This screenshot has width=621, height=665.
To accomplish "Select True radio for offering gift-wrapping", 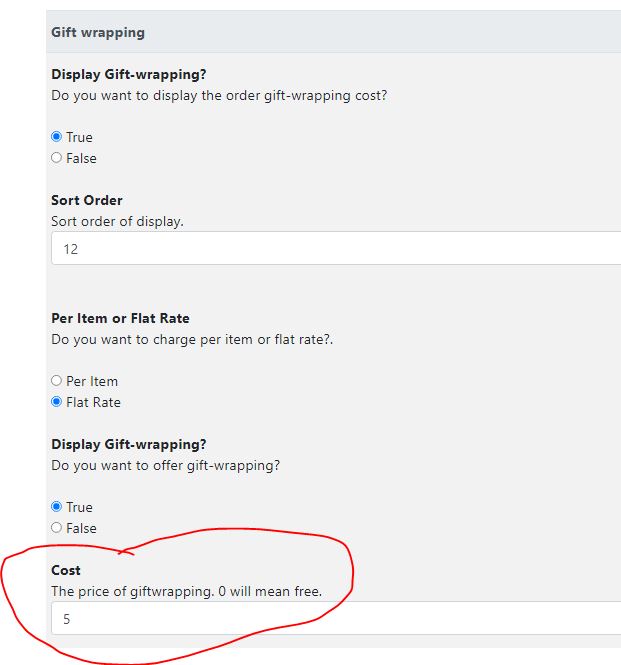I will (56, 507).
